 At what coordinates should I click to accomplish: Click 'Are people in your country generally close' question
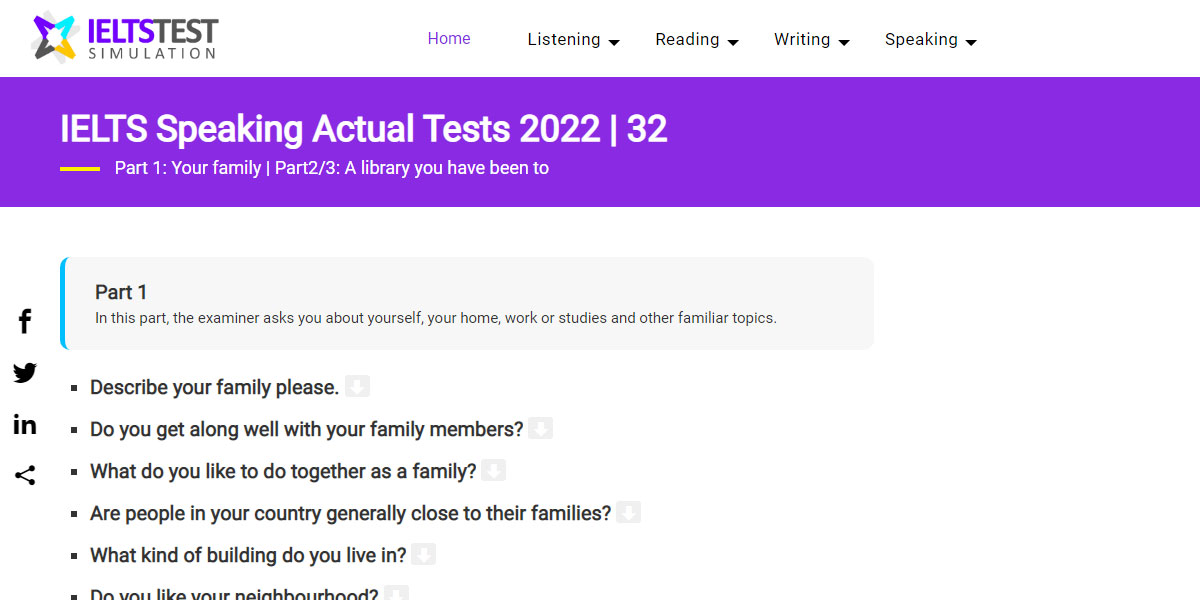point(350,513)
